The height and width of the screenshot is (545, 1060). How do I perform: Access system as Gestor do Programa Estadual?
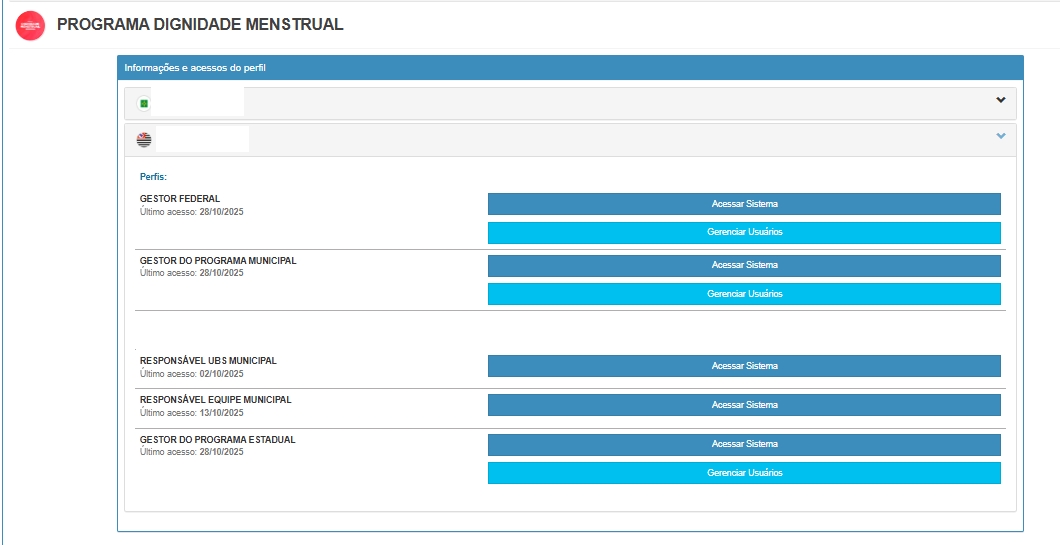[744, 444]
